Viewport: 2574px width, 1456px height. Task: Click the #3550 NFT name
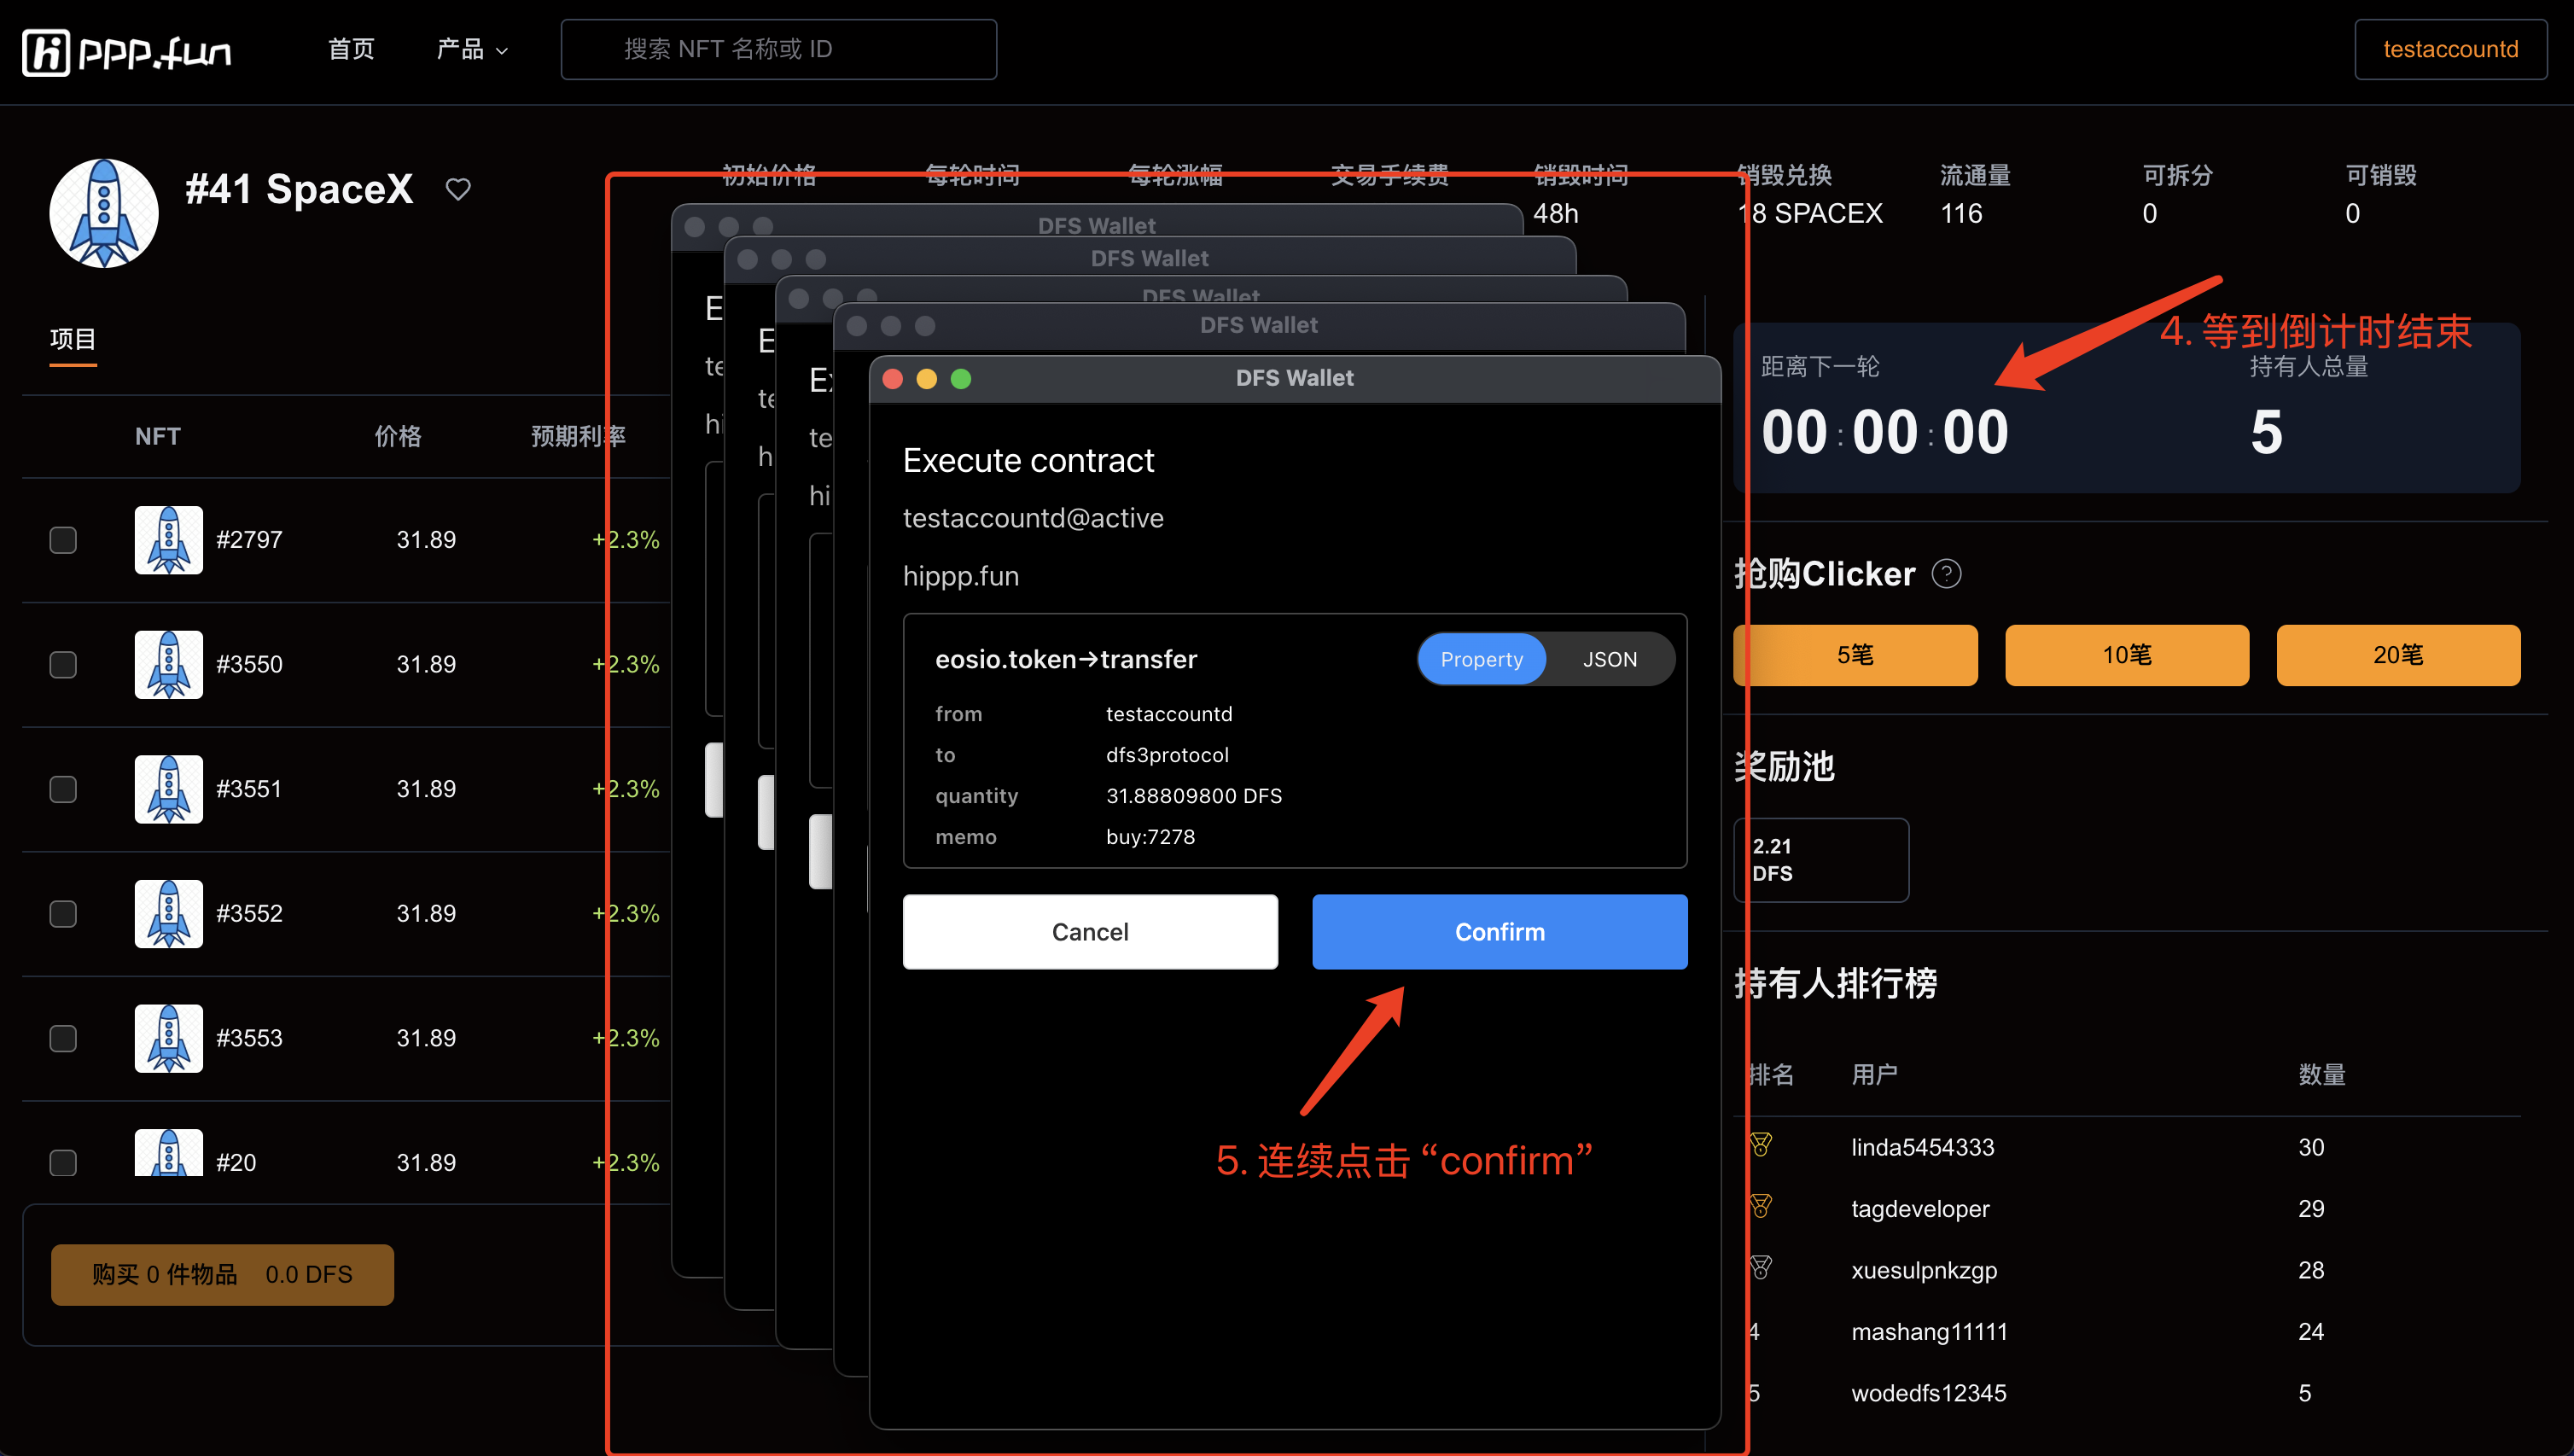coord(249,665)
